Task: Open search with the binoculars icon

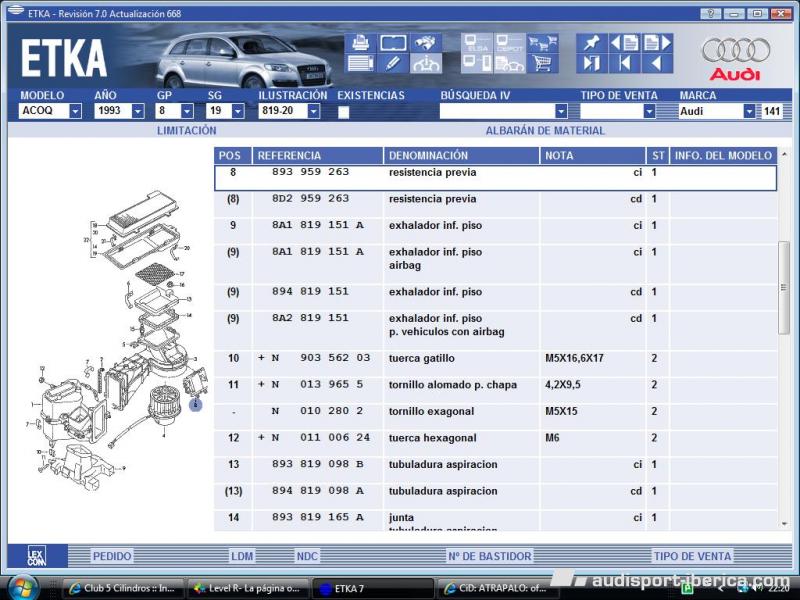Action: pos(426,43)
